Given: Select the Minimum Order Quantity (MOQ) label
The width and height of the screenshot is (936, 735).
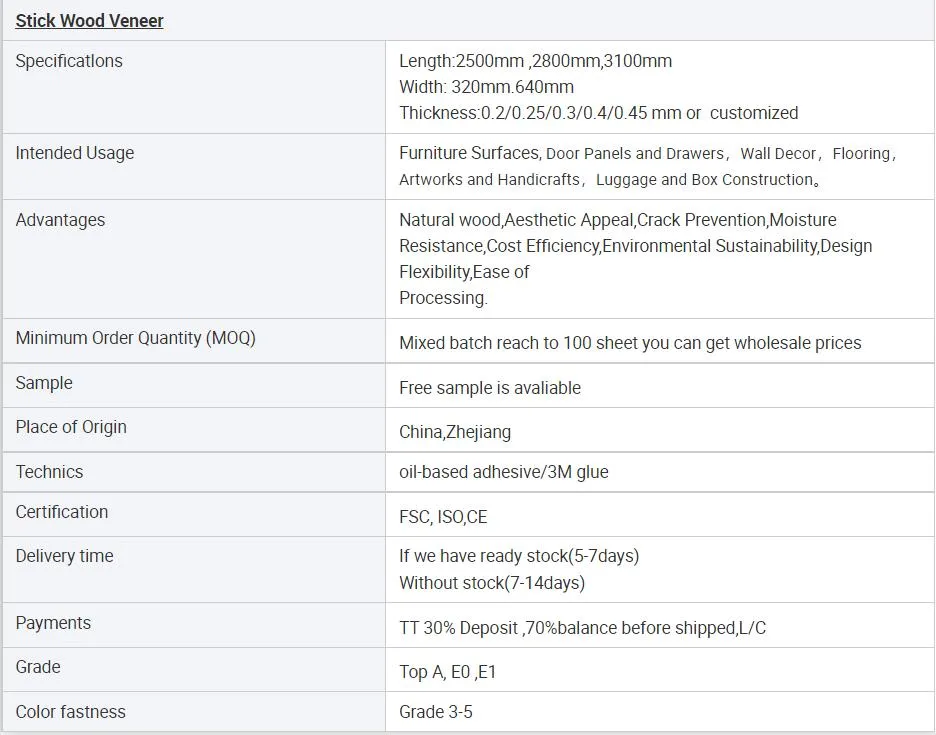Looking at the screenshot, I should tap(136, 338).
